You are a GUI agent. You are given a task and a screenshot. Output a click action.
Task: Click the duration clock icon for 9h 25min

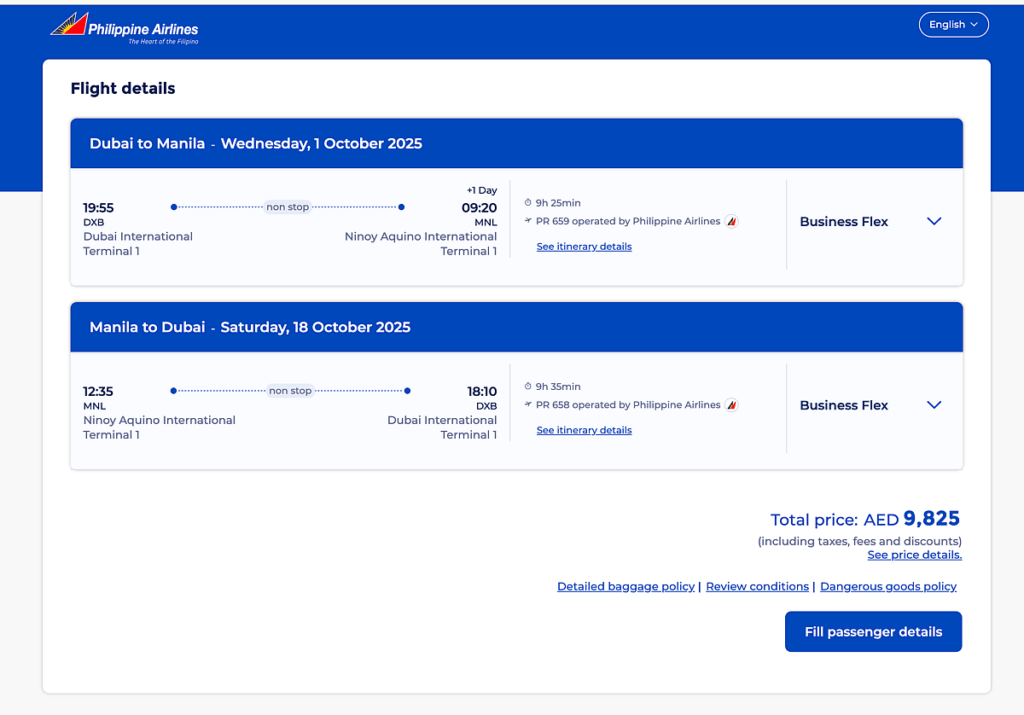(528, 203)
